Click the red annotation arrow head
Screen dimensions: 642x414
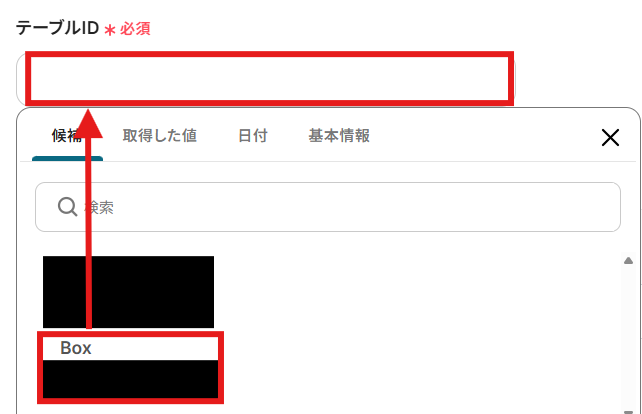tap(89, 123)
